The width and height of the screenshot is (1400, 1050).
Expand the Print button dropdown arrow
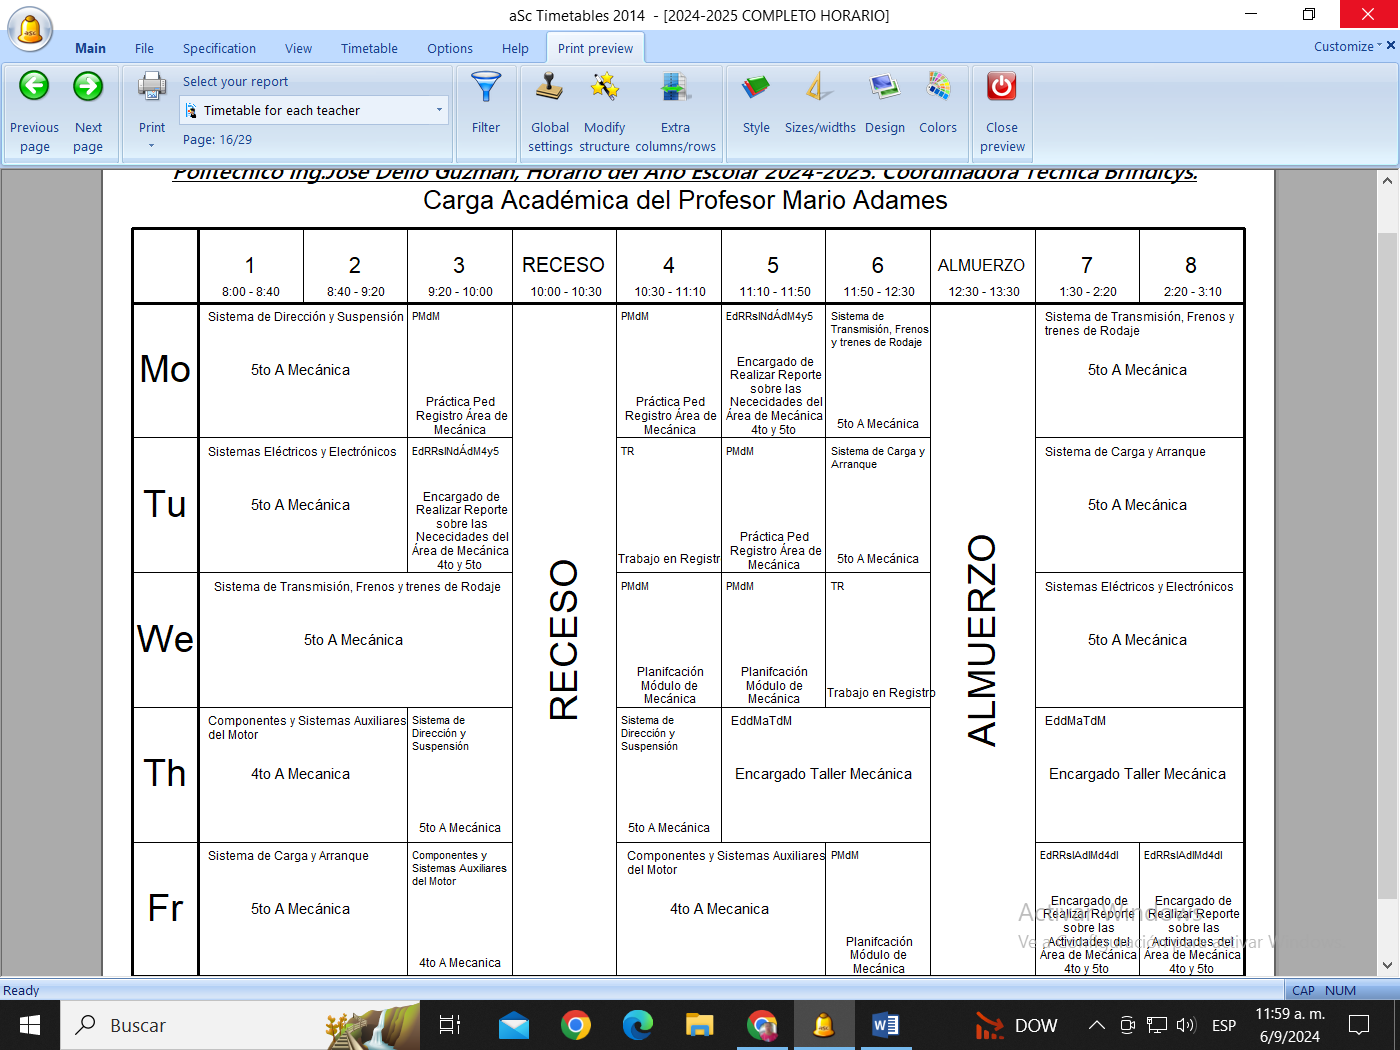[152, 146]
